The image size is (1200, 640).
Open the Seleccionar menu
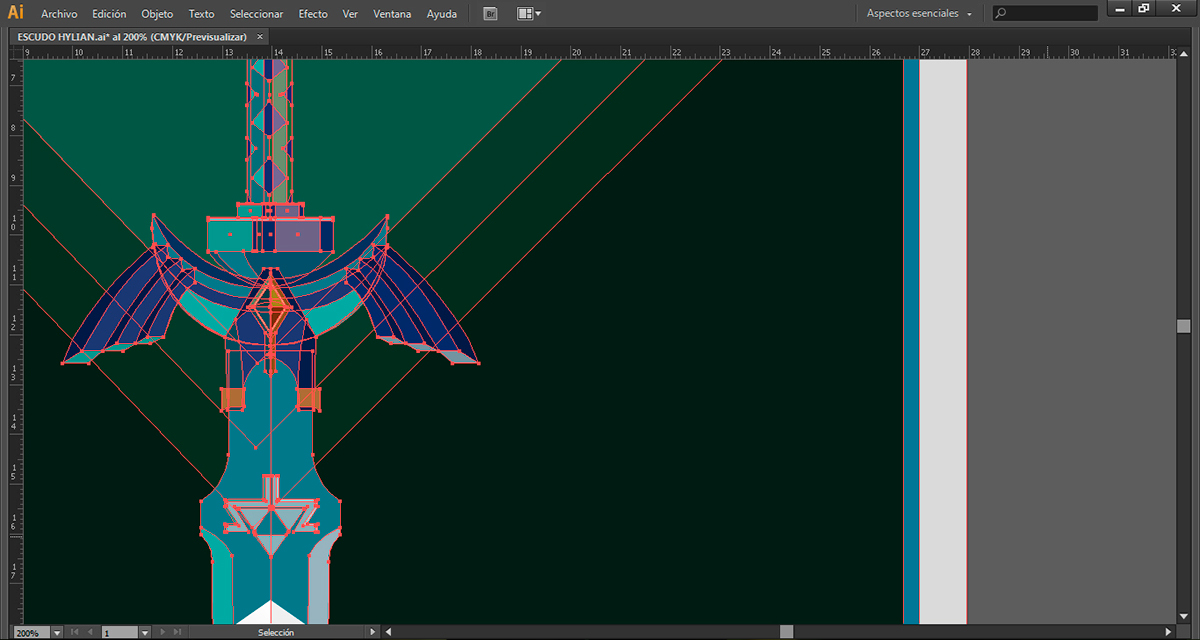(x=255, y=13)
